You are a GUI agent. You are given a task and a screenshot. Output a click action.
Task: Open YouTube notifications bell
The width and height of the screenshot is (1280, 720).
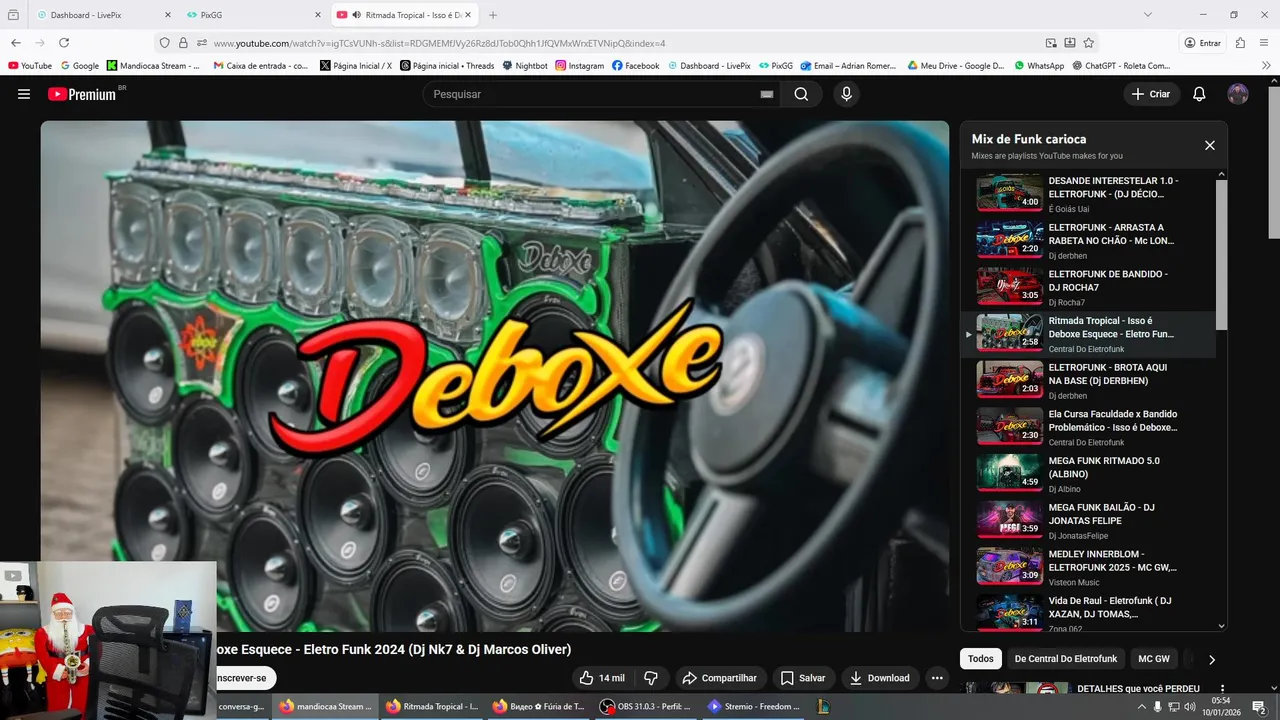click(x=1199, y=94)
